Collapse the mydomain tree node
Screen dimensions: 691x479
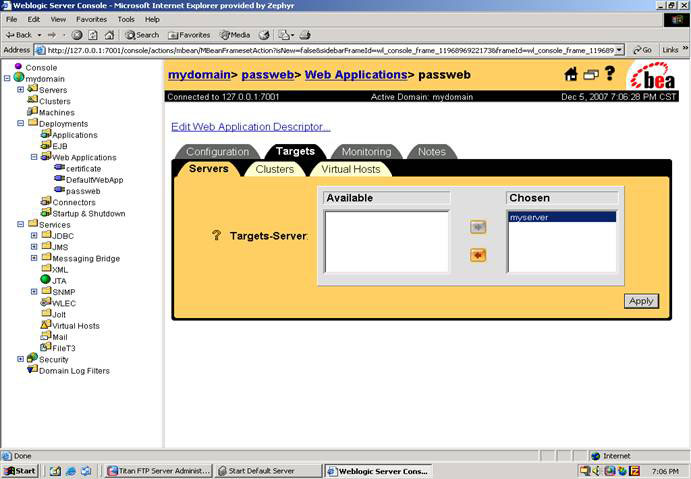(x=7, y=78)
